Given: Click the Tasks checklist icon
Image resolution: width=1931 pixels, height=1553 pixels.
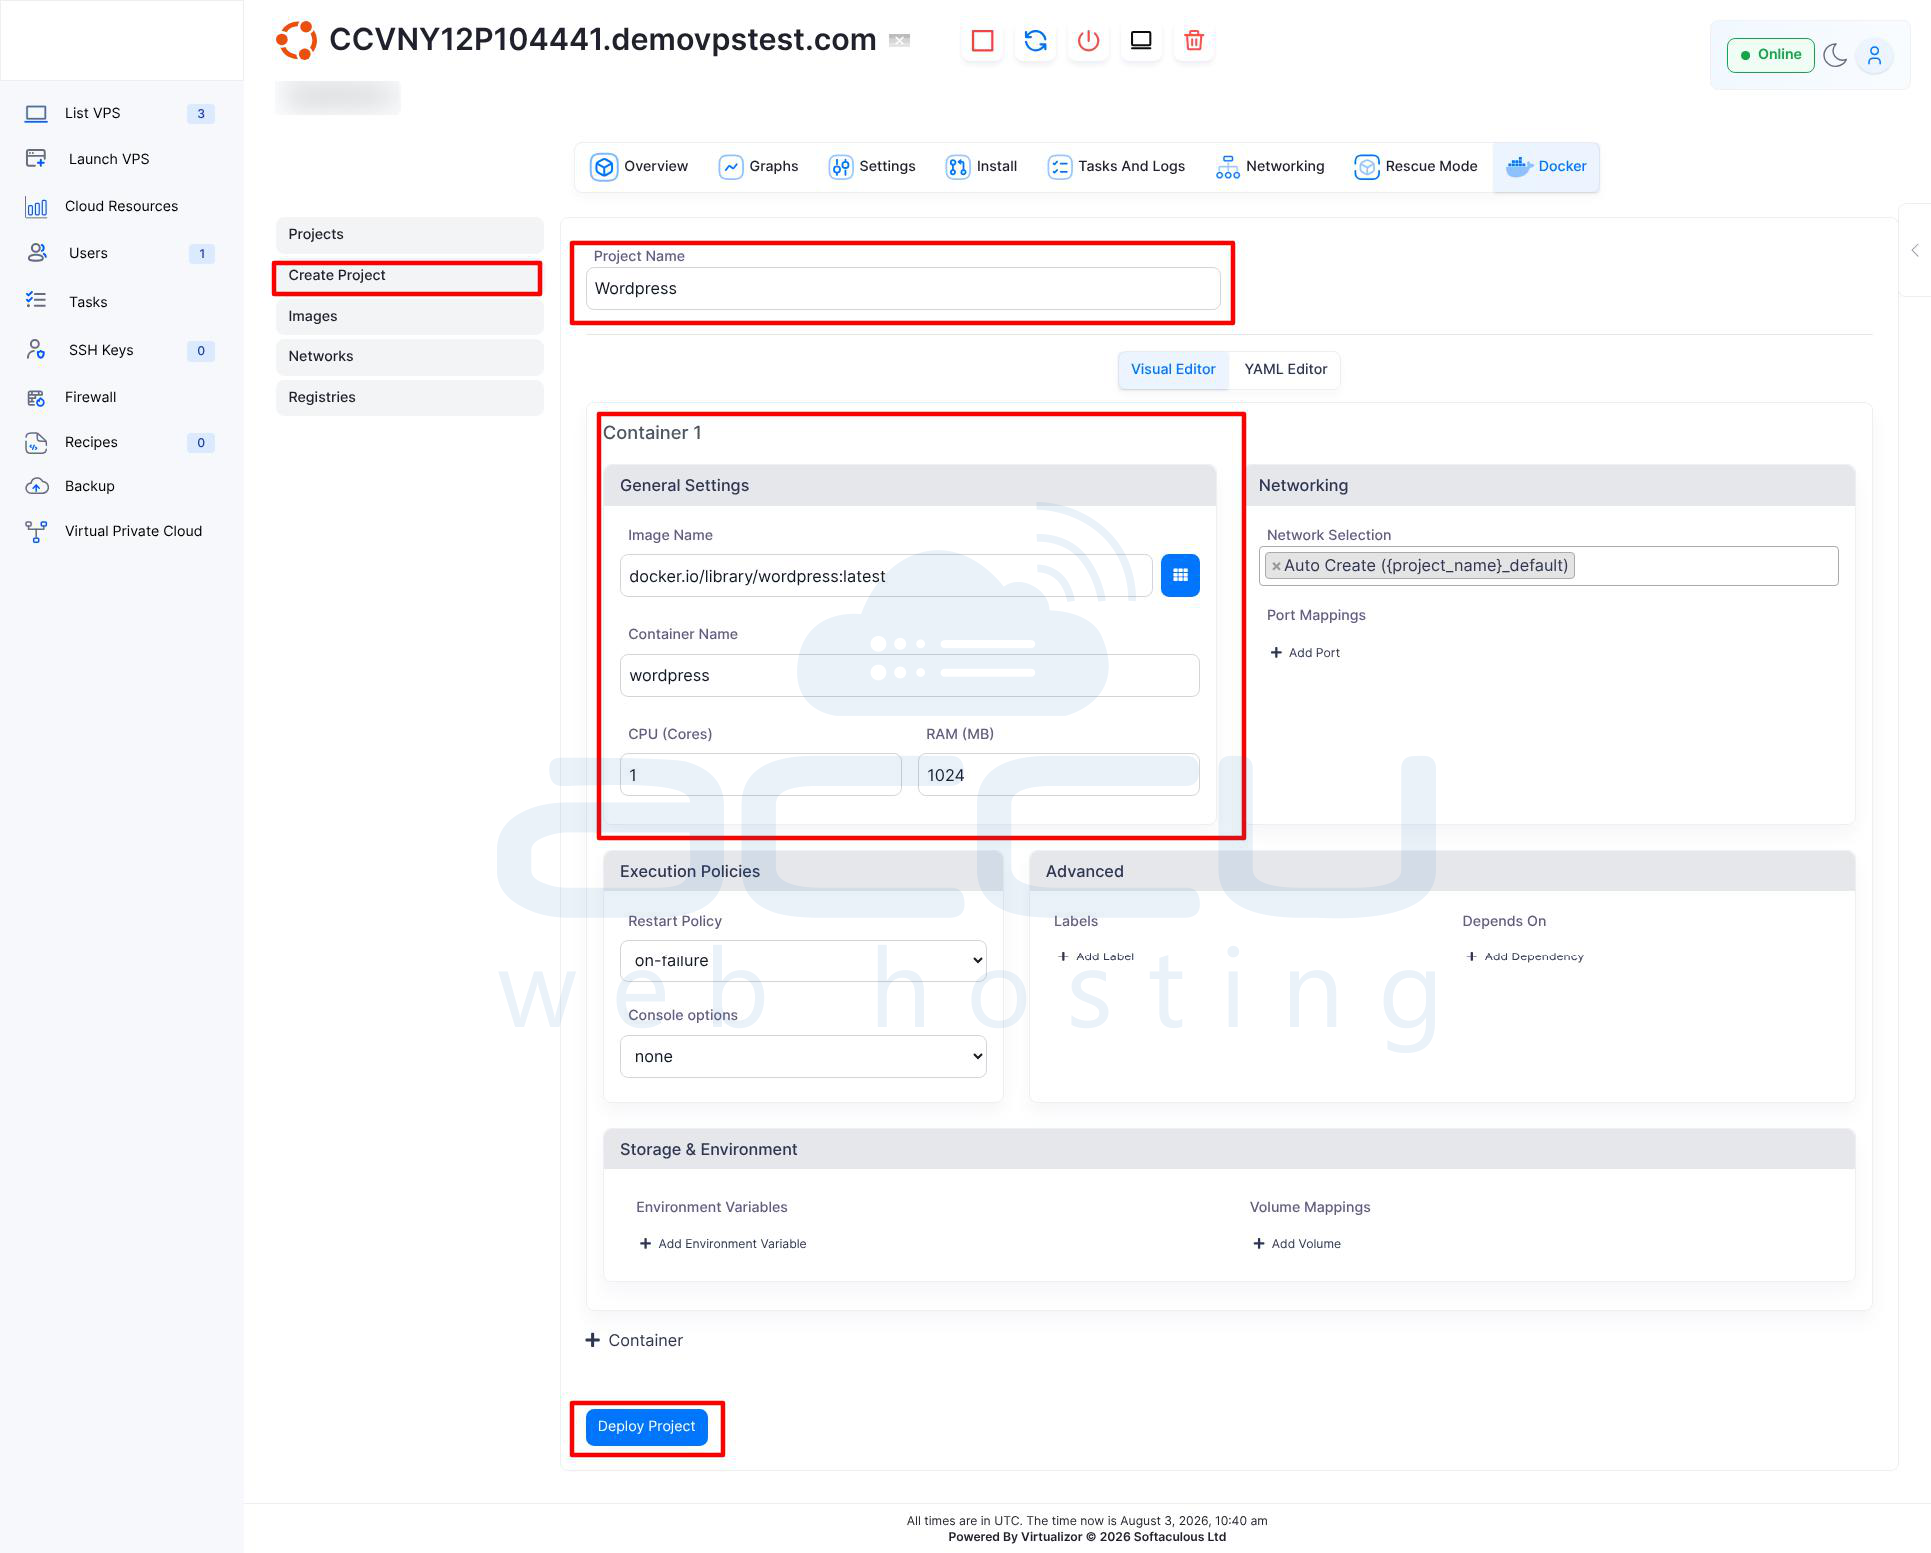Looking at the screenshot, I should [x=36, y=300].
